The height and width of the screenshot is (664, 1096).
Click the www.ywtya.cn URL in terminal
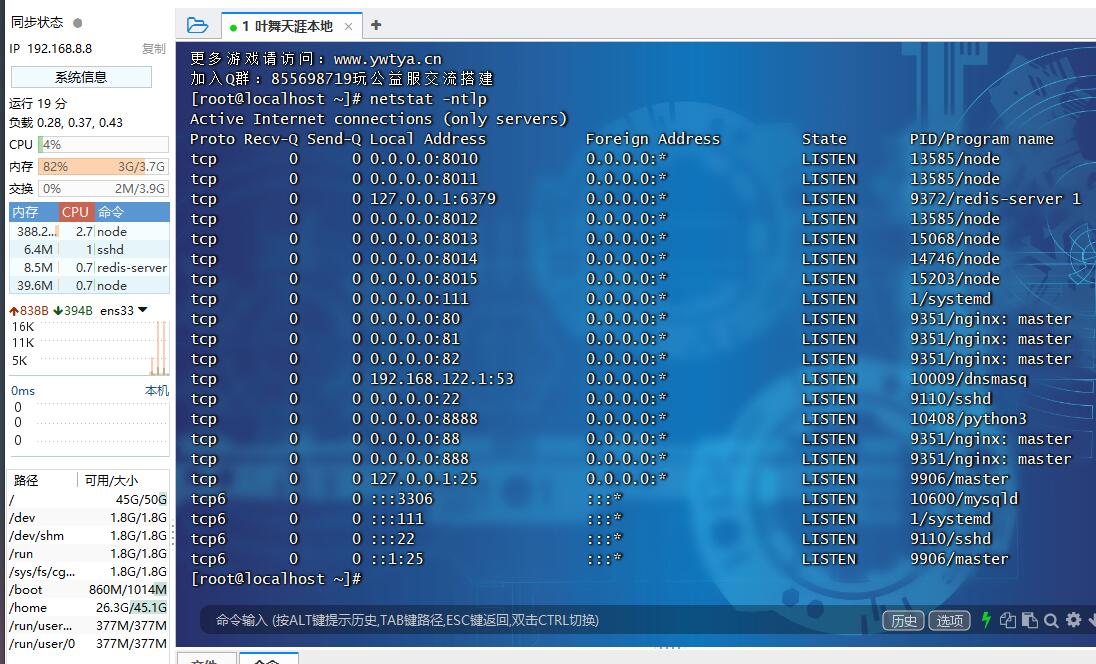387,59
